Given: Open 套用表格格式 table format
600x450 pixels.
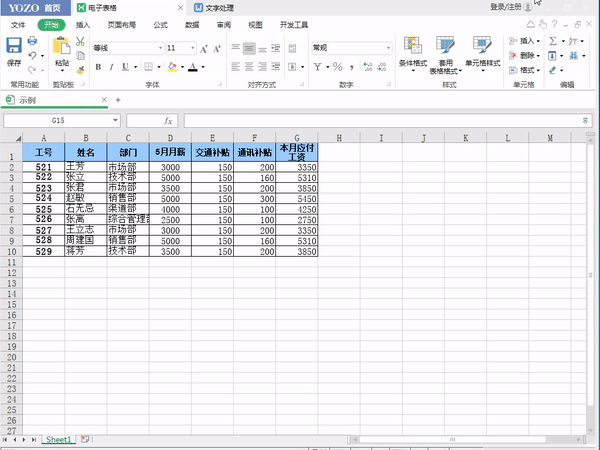Looking at the screenshot, I should tap(445, 55).
